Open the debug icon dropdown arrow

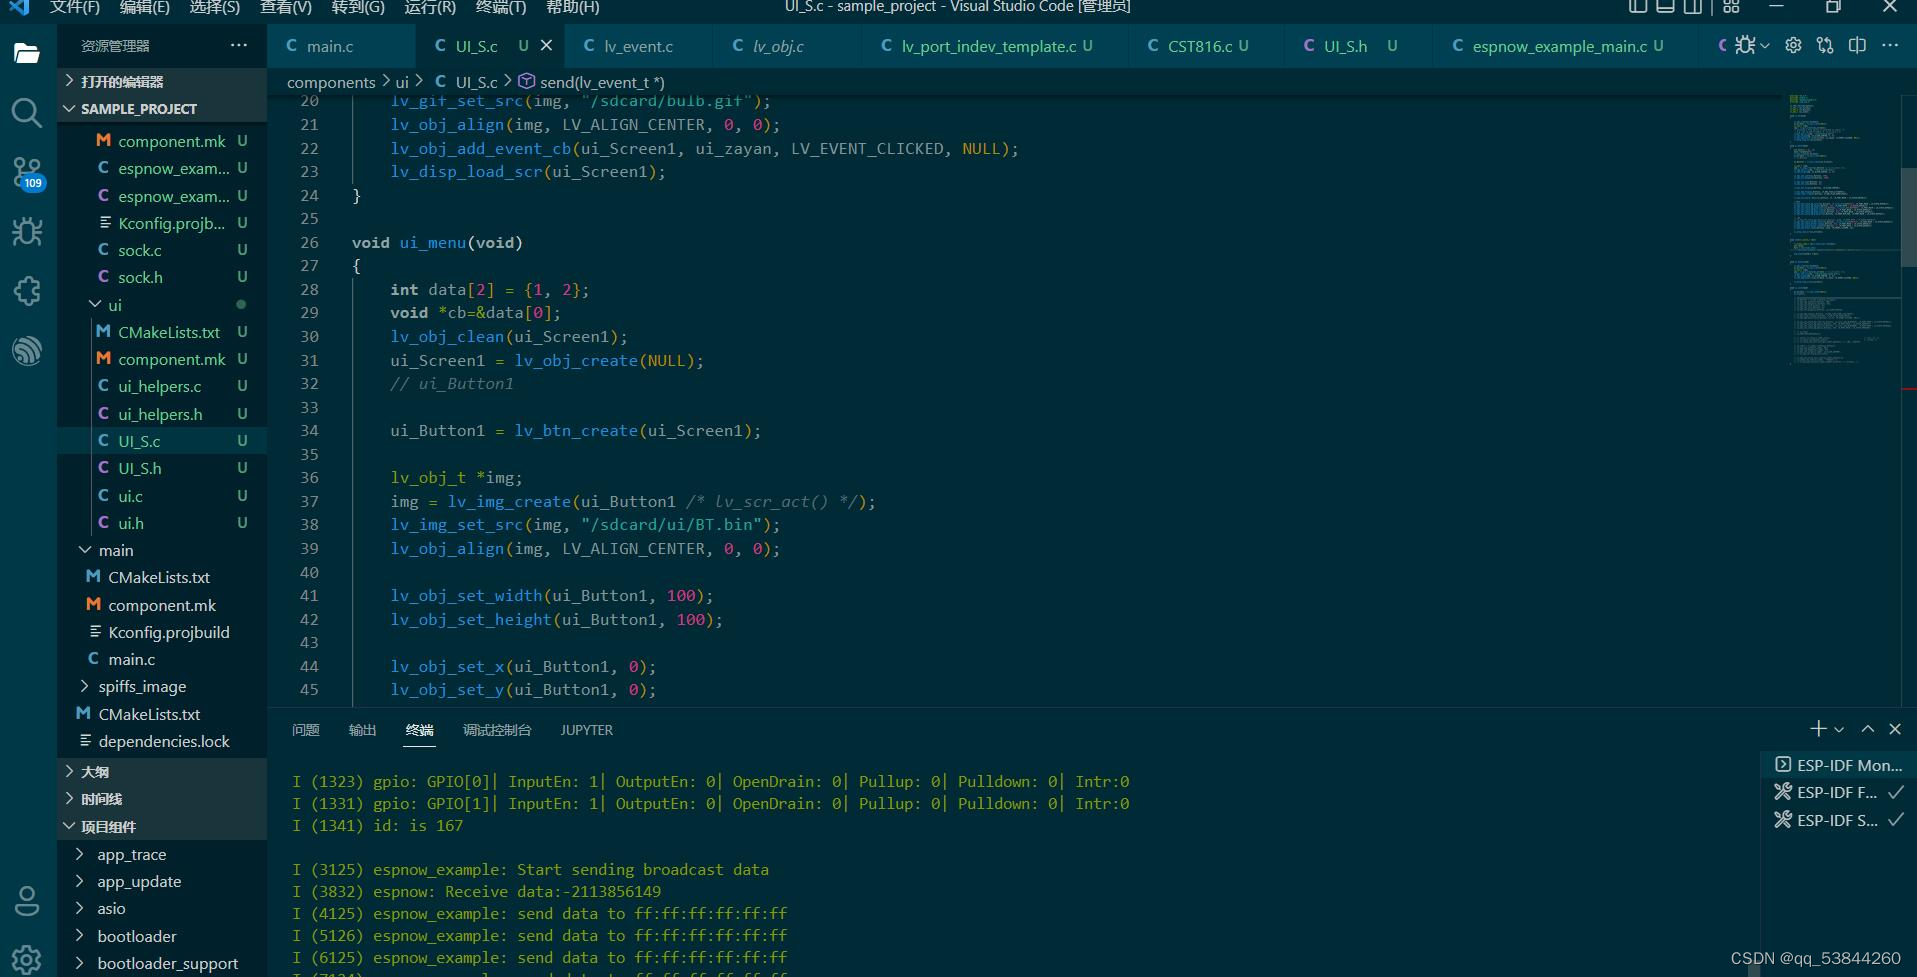(1765, 46)
